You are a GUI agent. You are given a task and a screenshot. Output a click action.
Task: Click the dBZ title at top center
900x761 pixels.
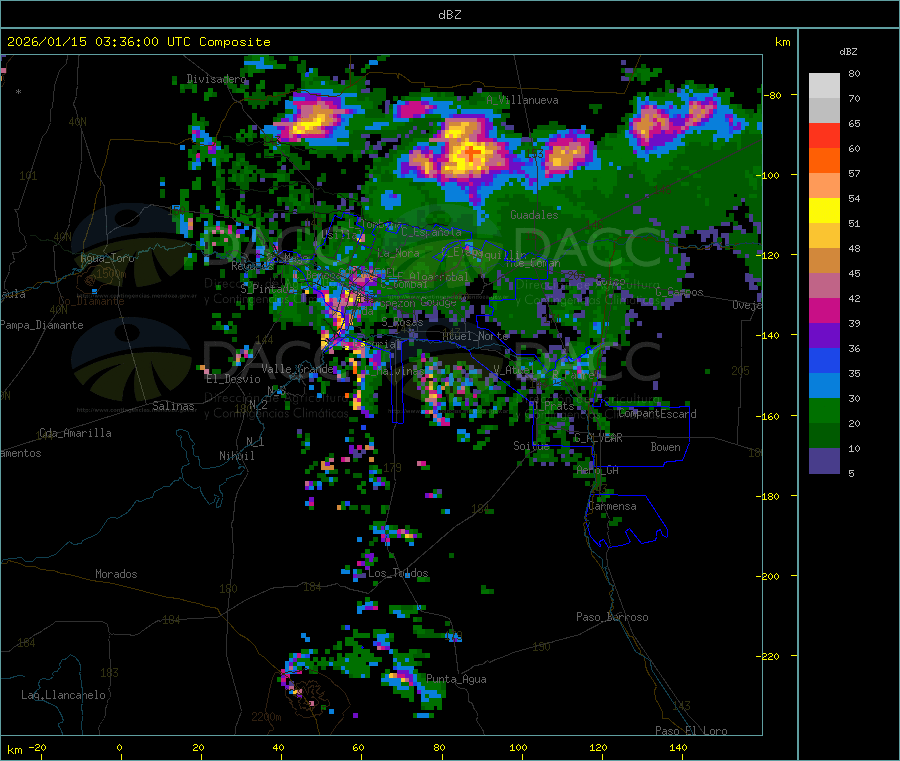(449, 15)
